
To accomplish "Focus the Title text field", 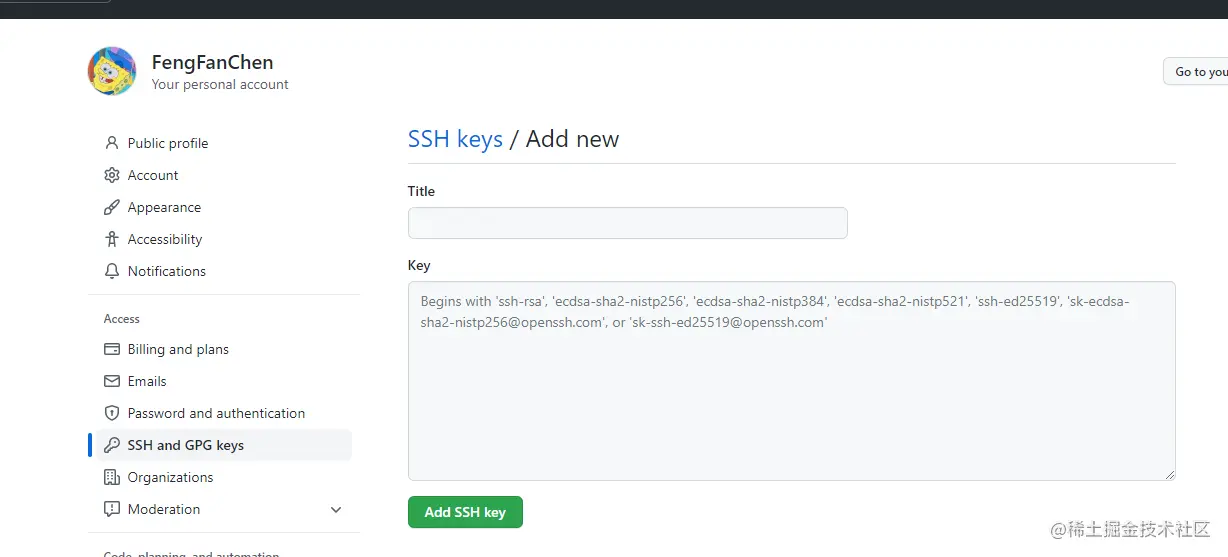I will (x=627, y=223).
